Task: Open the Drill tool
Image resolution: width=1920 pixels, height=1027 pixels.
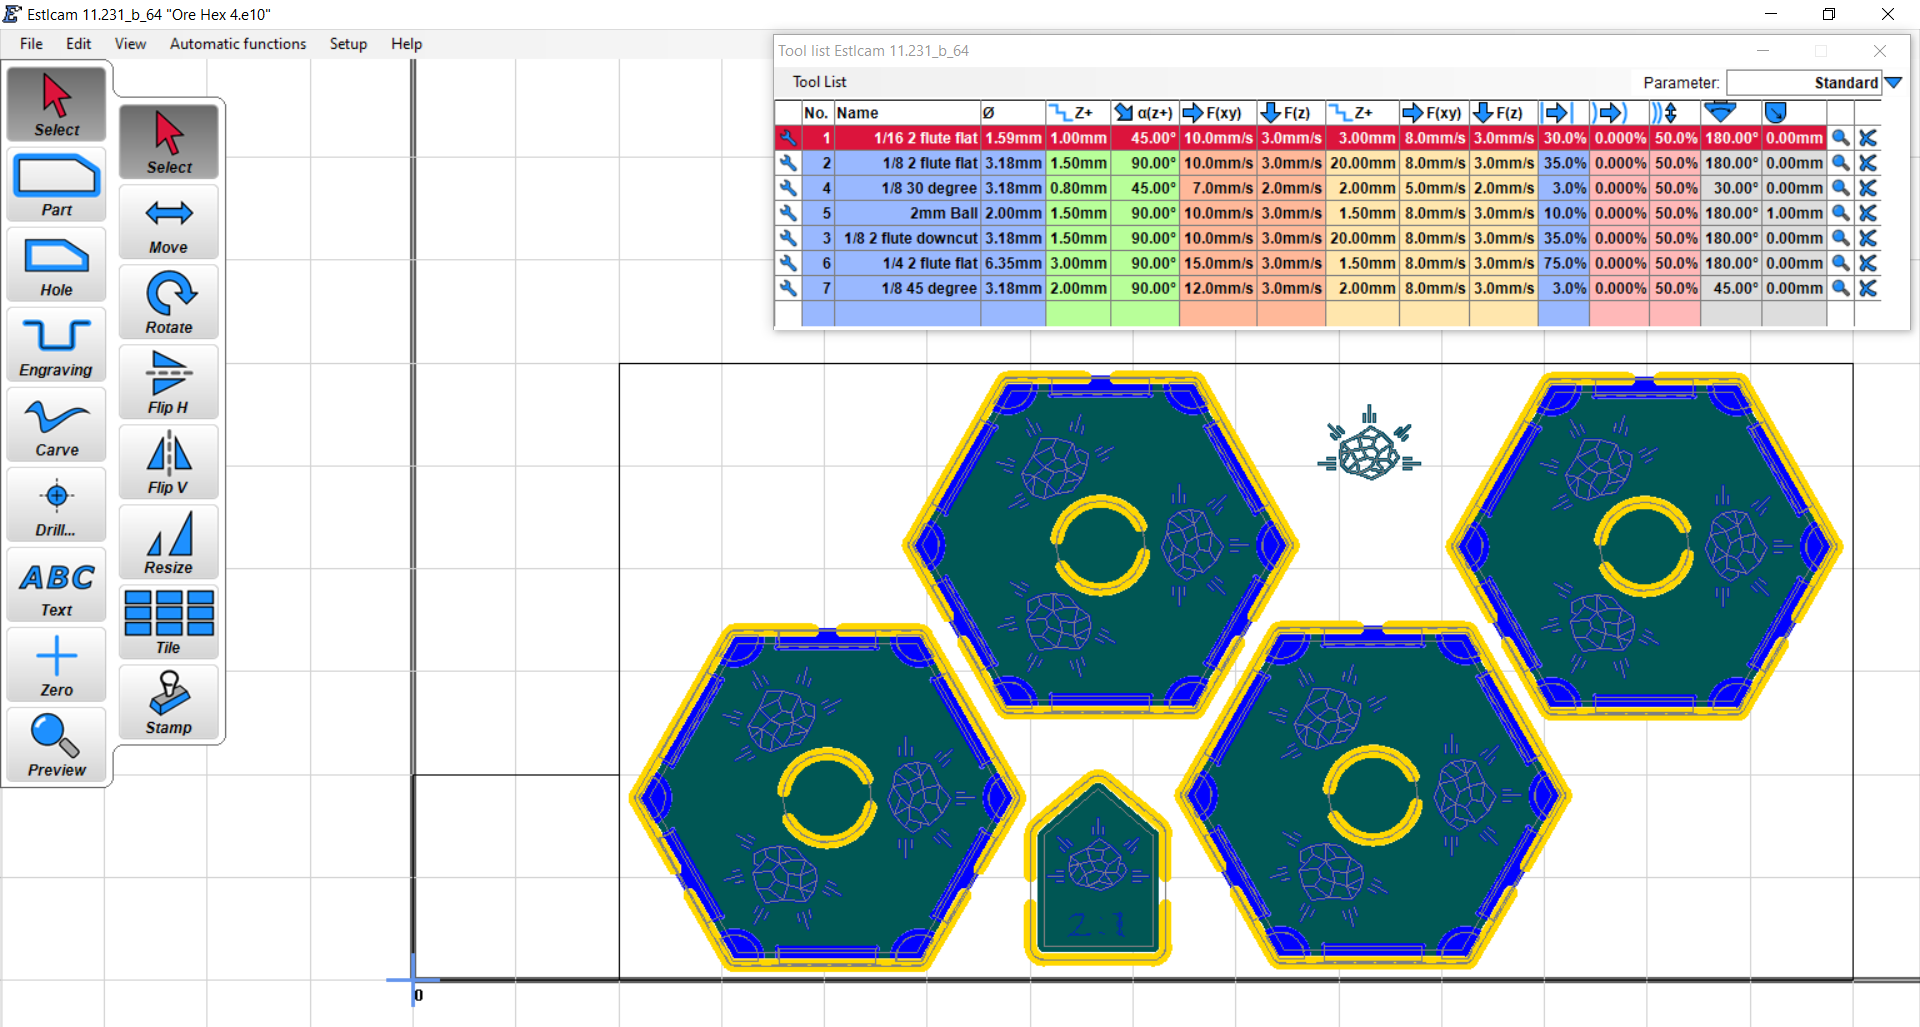Action: click(57, 505)
